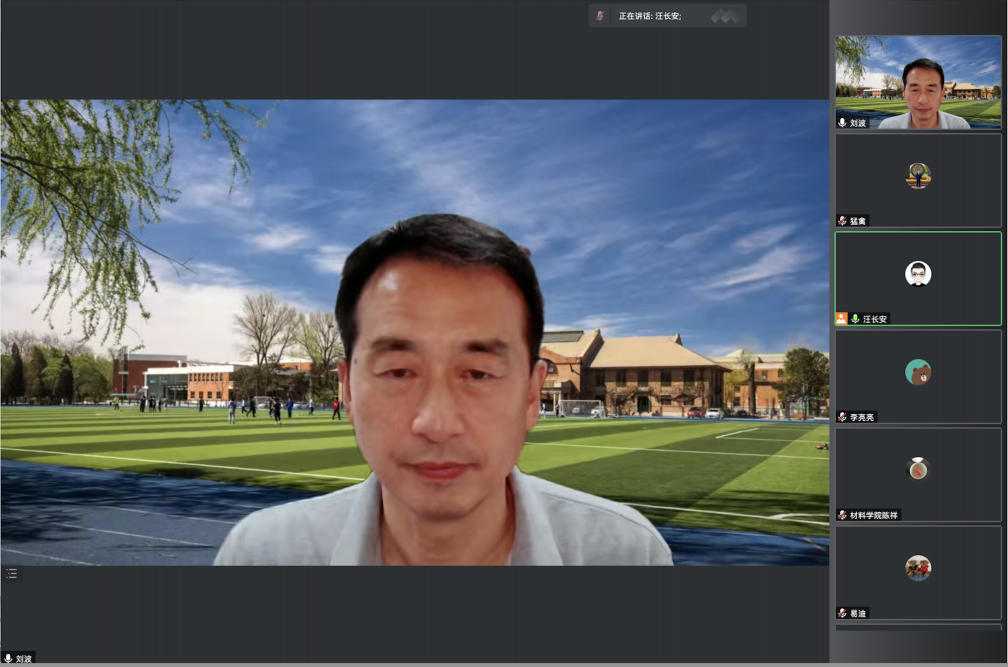Image resolution: width=1008 pixels, height=667 pixels.
Task: Click the 正在讲话: 汪长安 speaking indicator
Action: (x=650, y=16)
